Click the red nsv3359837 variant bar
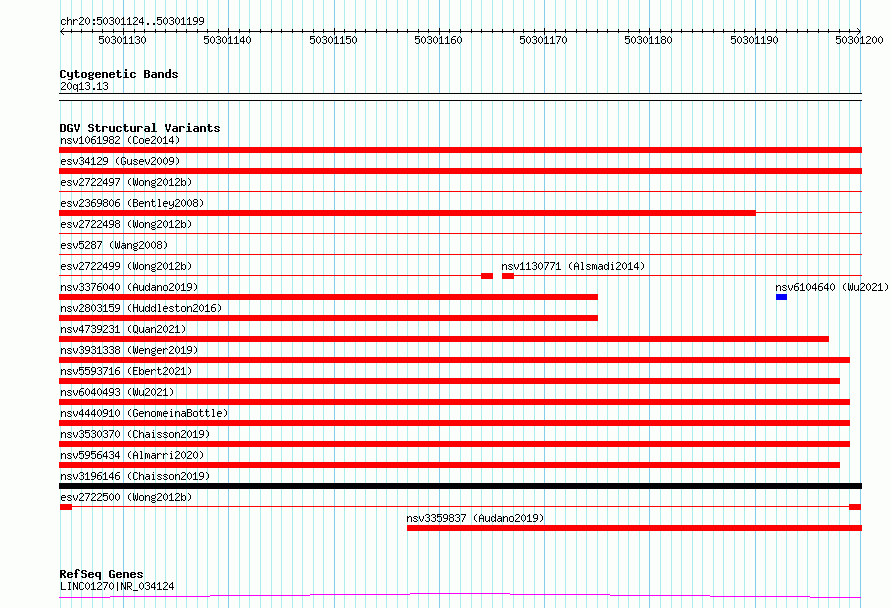Screen dimensions: 890x608 pos(634,528)
